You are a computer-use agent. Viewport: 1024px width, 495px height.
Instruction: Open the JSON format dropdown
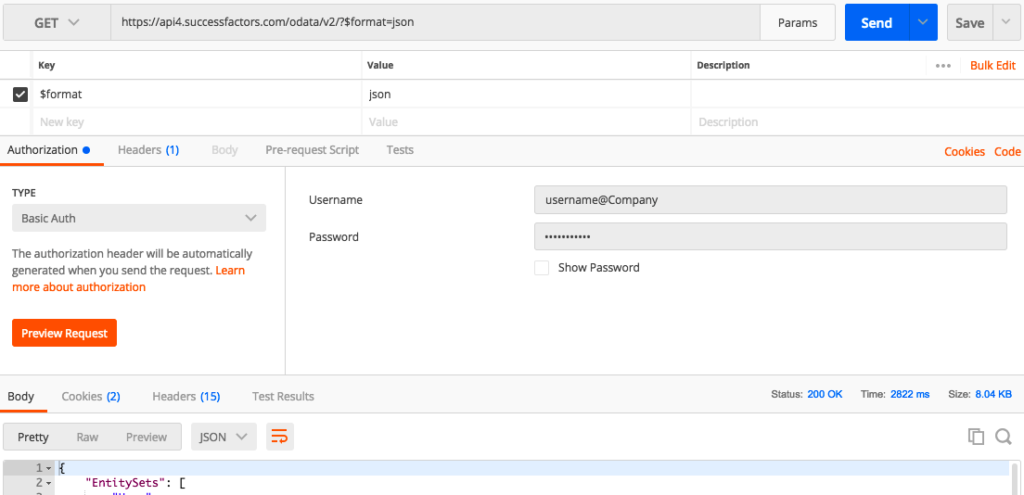[x=224, y=437]
